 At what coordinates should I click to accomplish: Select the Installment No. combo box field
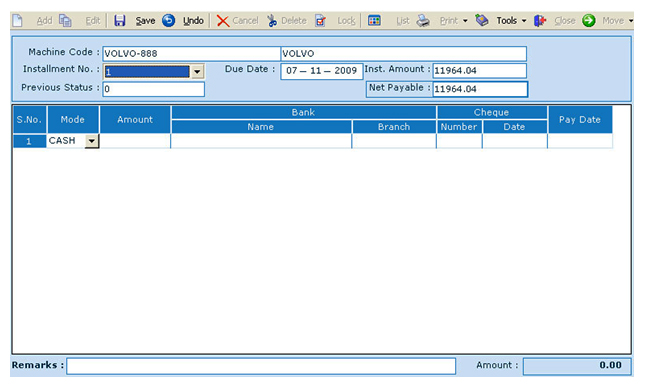click(x=154, y=71)
